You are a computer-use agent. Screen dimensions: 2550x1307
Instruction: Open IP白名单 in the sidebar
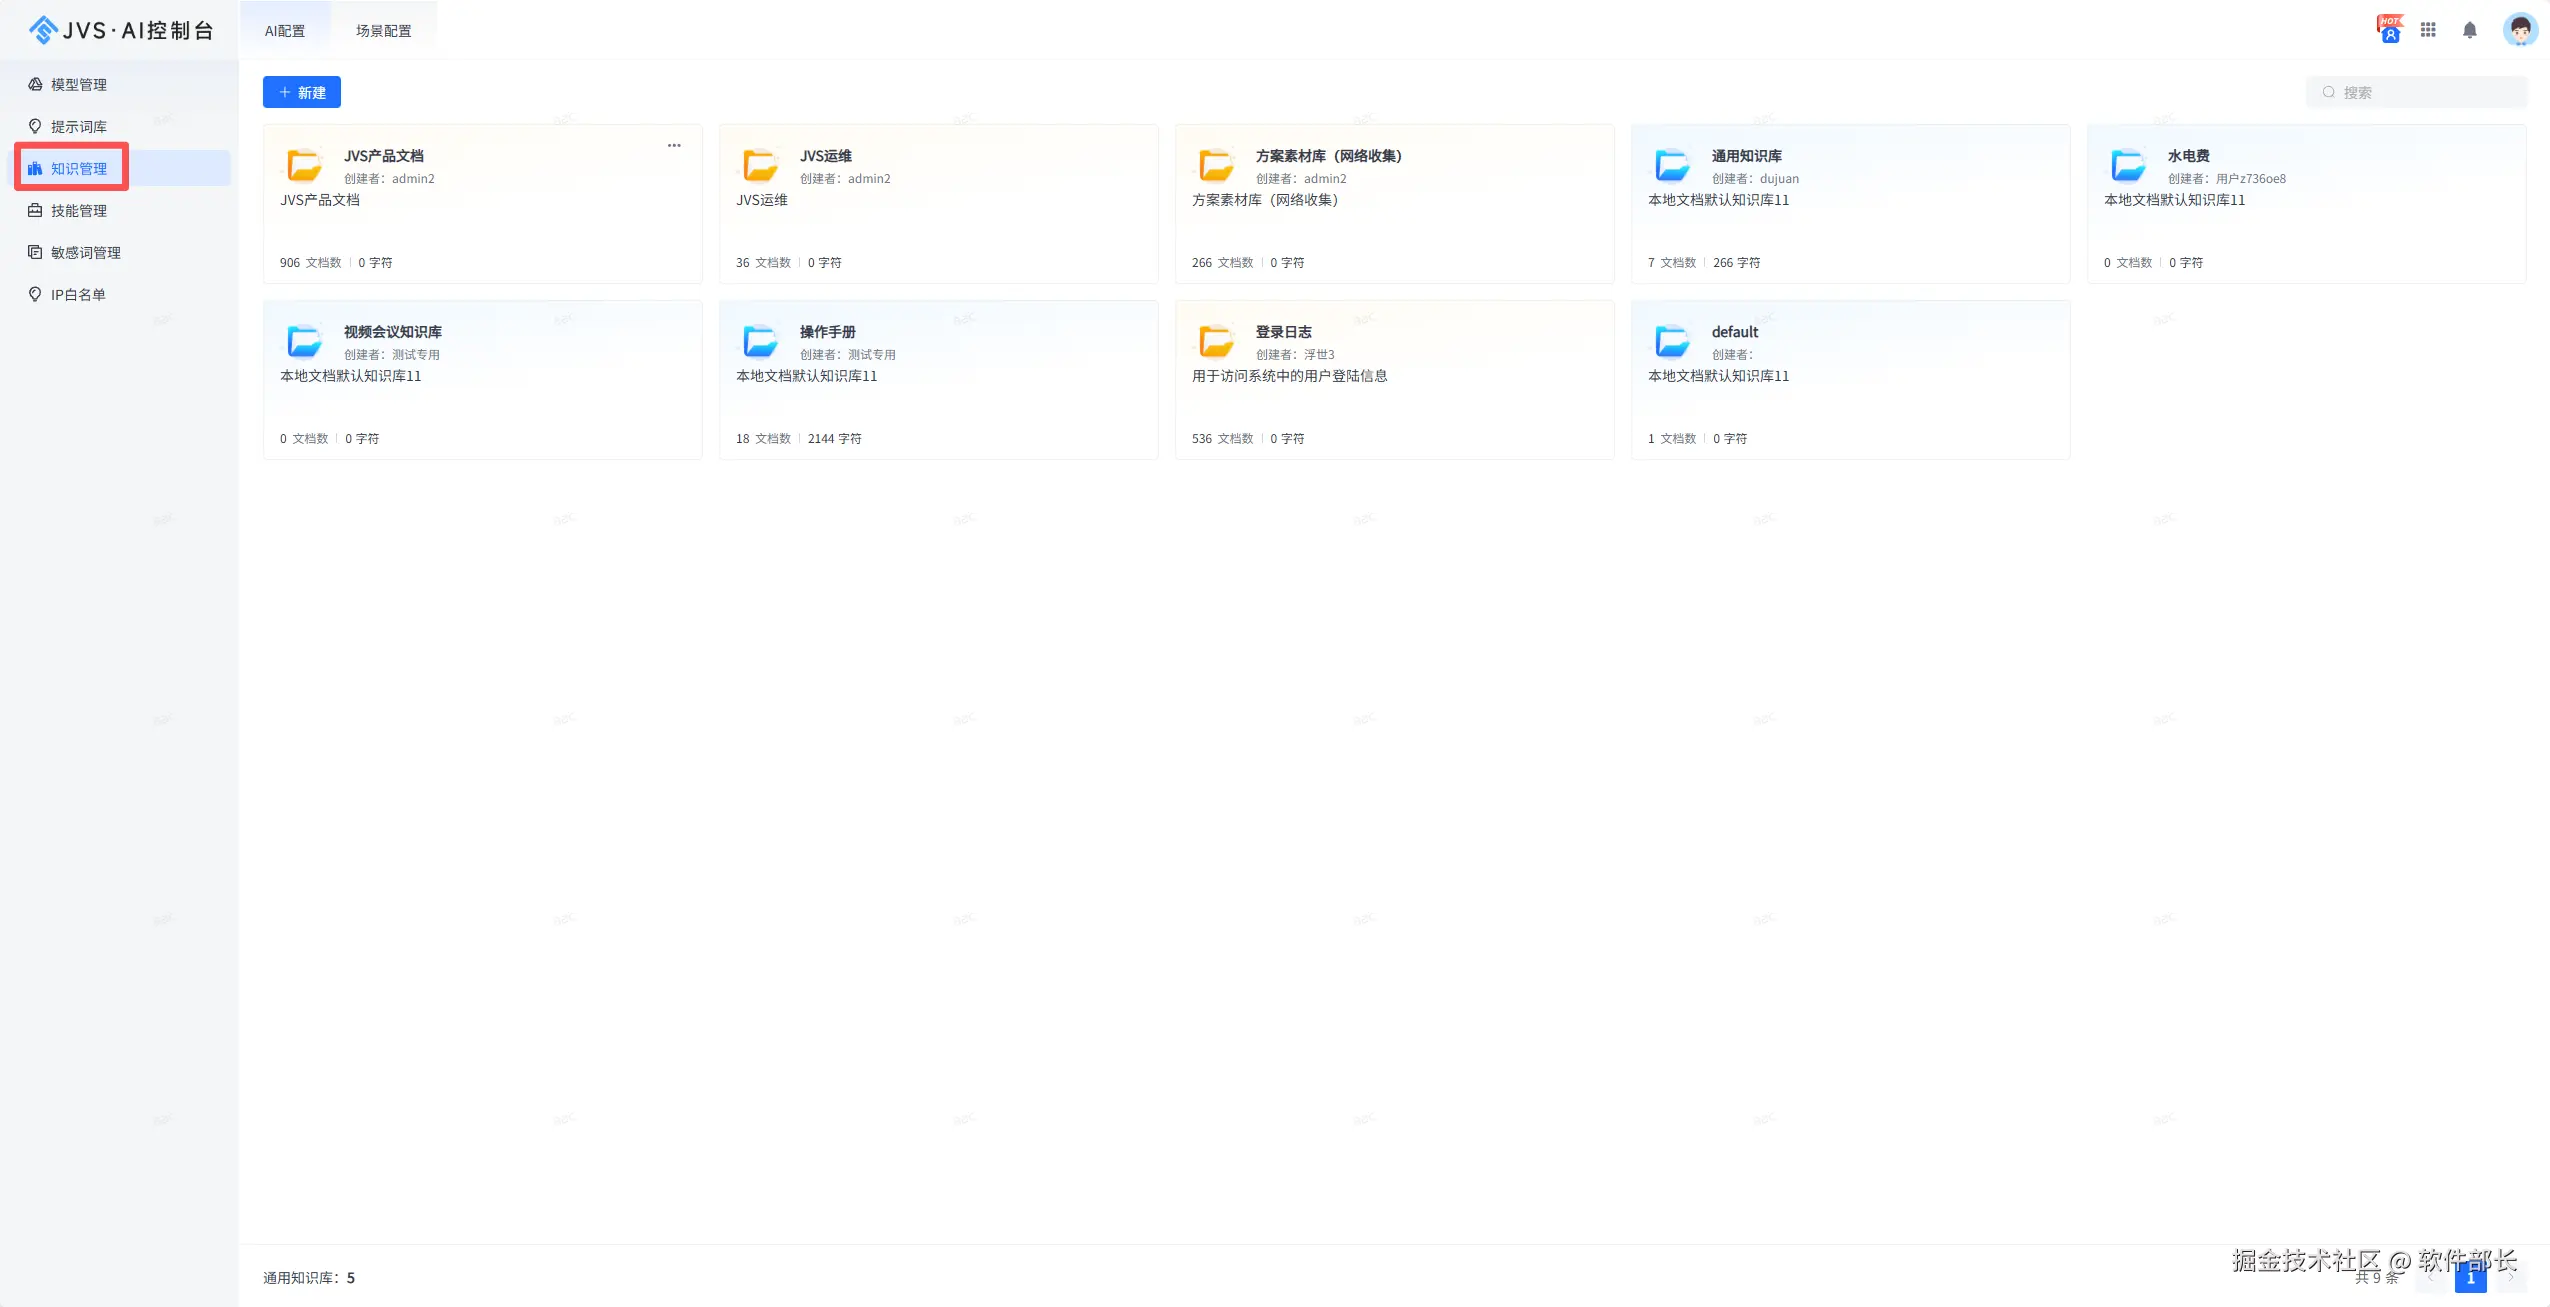(x=78, y=295)
